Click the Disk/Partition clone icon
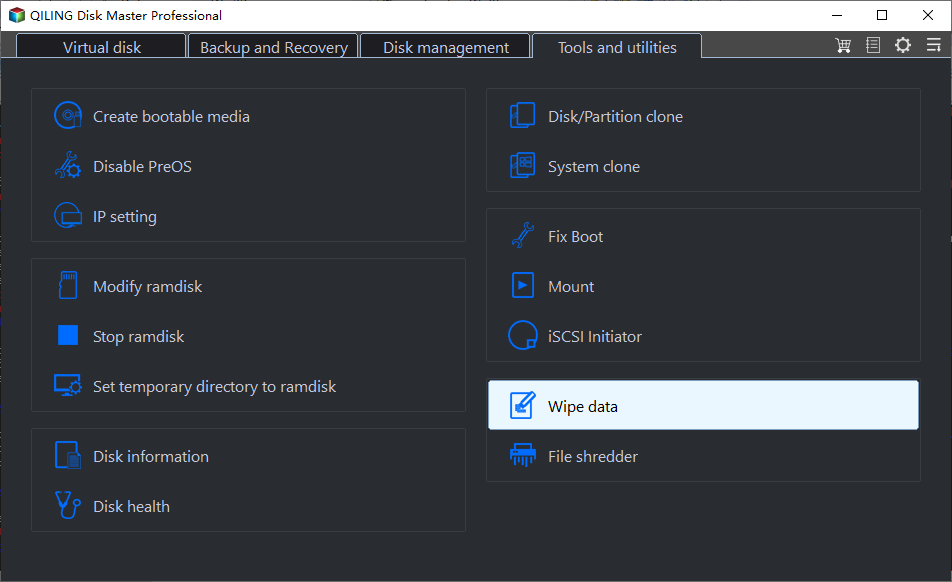 pyautogui.click(x=523, y=115)
